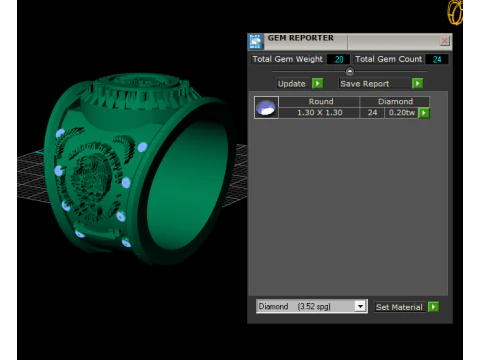Open the Diamond (3.52 spg) material dropdown
This screenshot has width=480, height=360.
[x=360, y=306]
